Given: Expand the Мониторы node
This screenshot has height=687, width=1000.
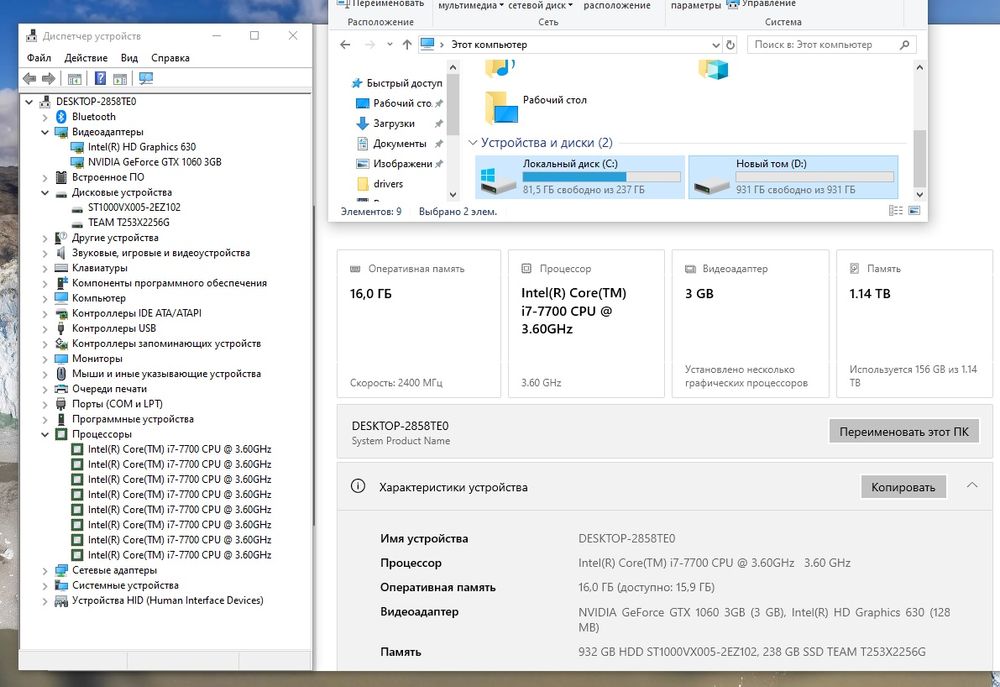Looking at the screenshot, I should click(x=45, y=359).
